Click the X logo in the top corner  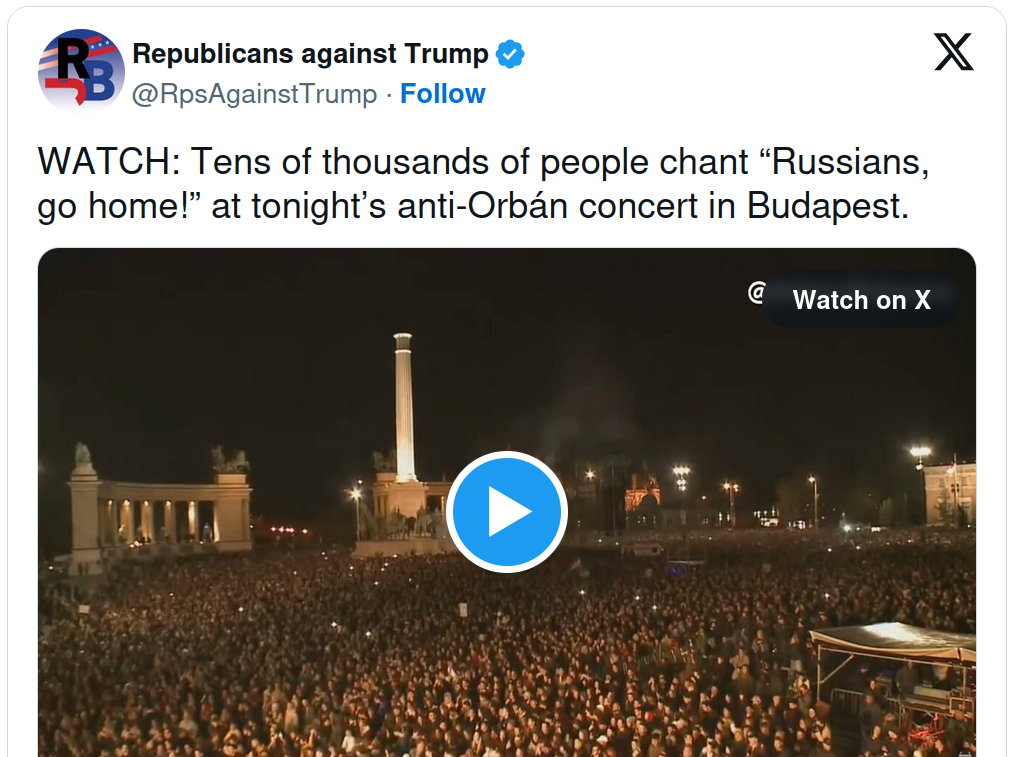click(x=953, y=52)
